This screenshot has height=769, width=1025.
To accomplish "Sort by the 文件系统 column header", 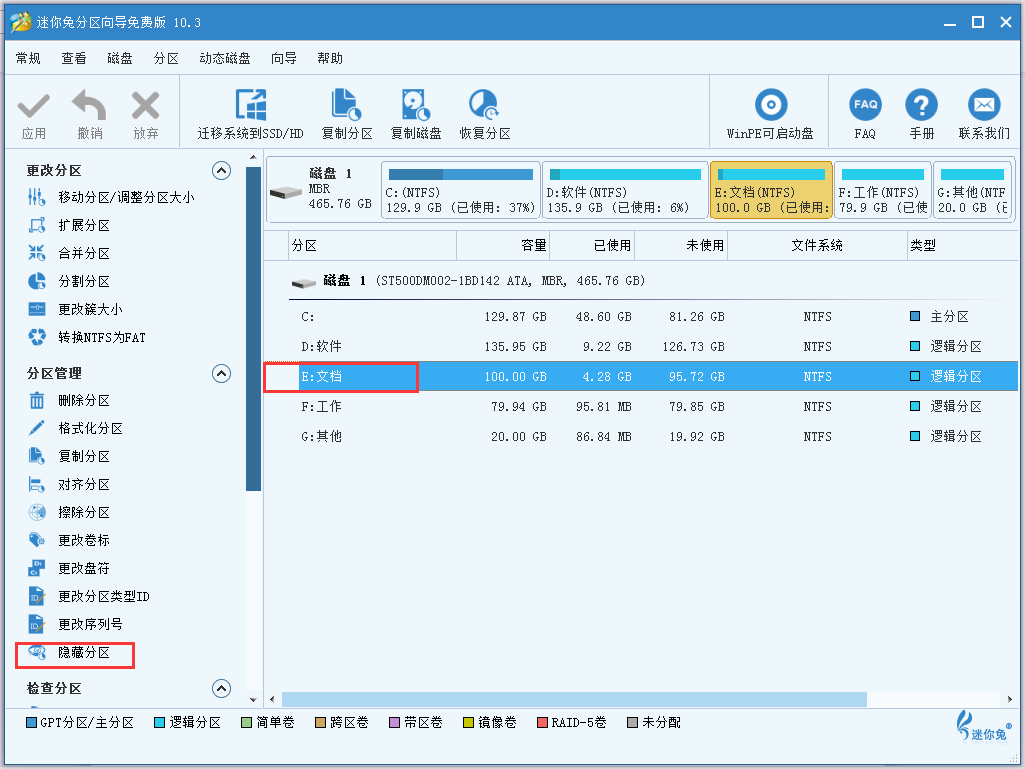I will (x=817, y=245).
